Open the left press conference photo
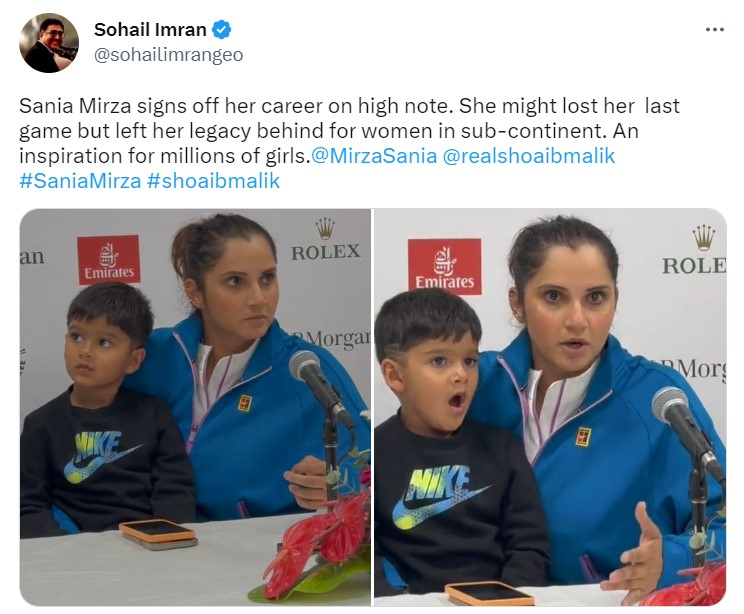This screenshot has height=614, width=744. pos(195,407)
